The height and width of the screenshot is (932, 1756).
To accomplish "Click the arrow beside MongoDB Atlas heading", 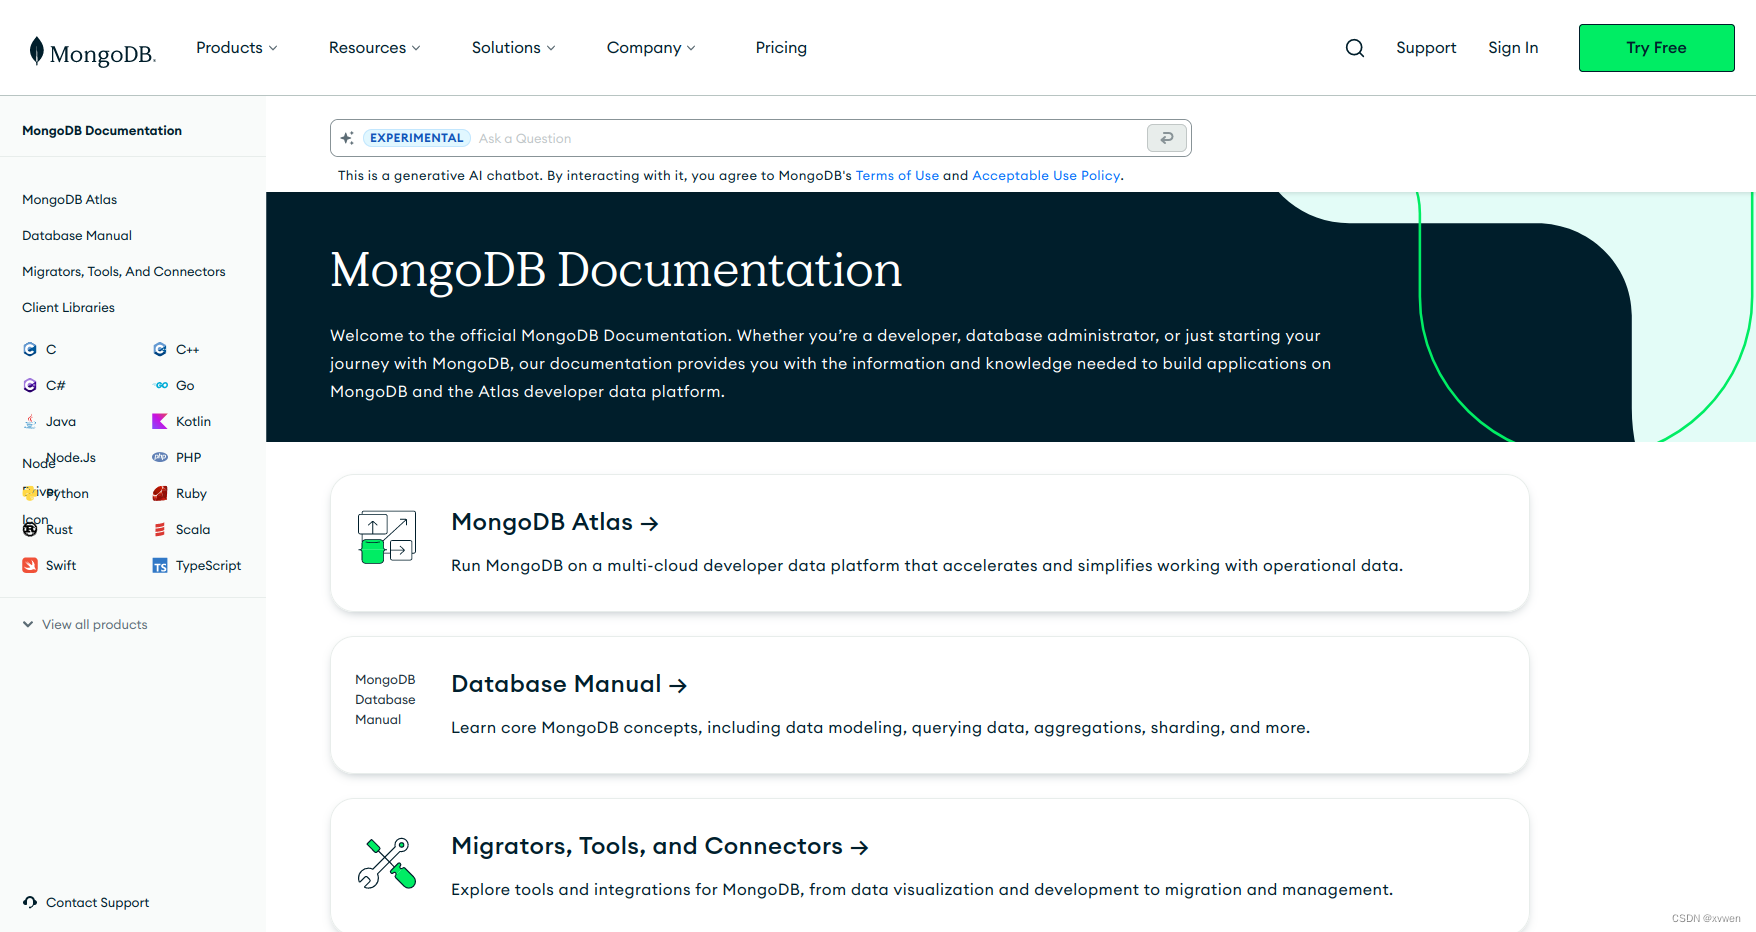I will pyautogui.click(x=649, y=523).
